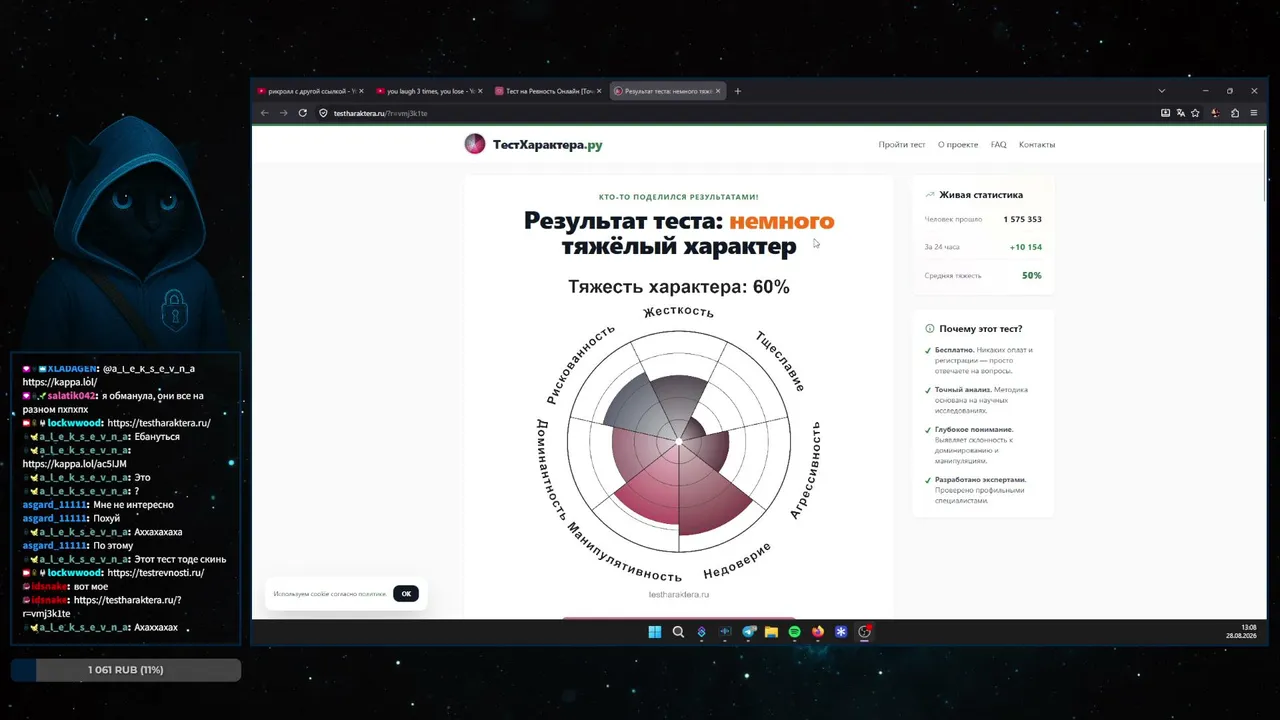Click the radar chart center
This screenshot has height=720, width=1280.
click(679, 441)
